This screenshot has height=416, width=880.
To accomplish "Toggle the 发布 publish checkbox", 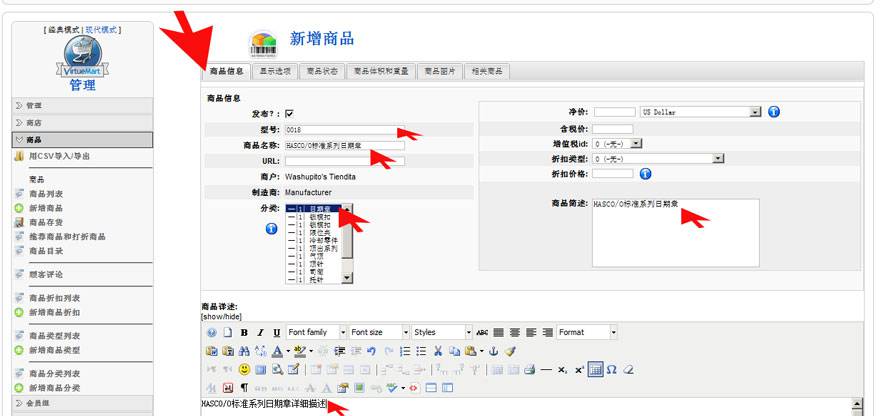I will click(x=290, y=113).
